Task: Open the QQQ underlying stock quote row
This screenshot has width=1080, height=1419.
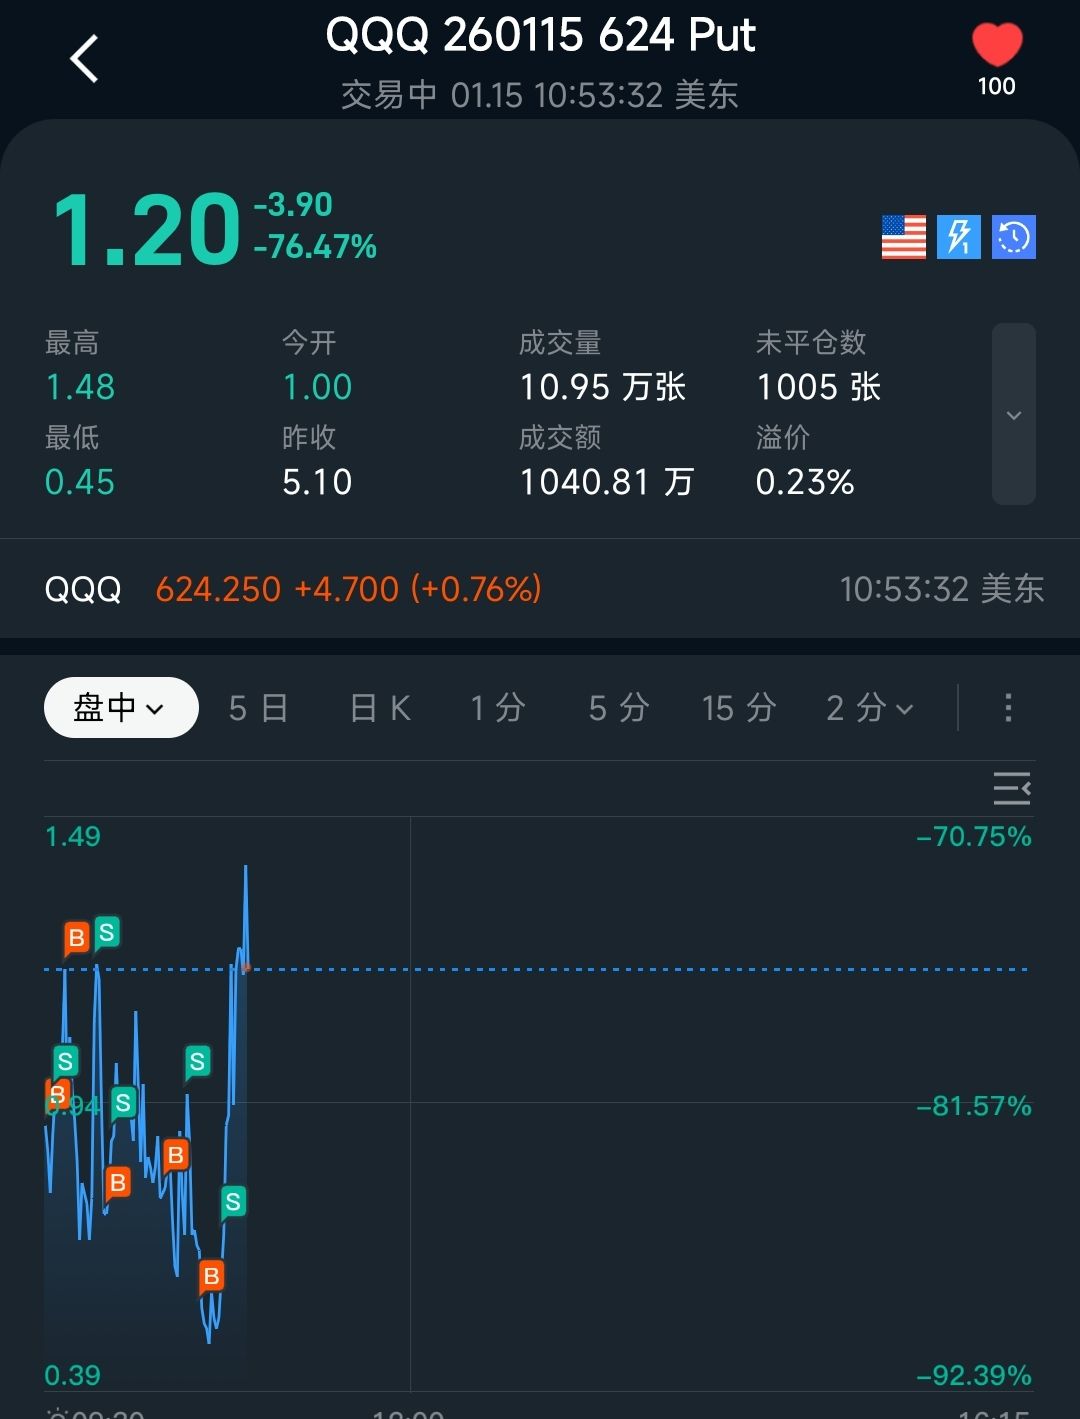Action: [x=540, y=589]
